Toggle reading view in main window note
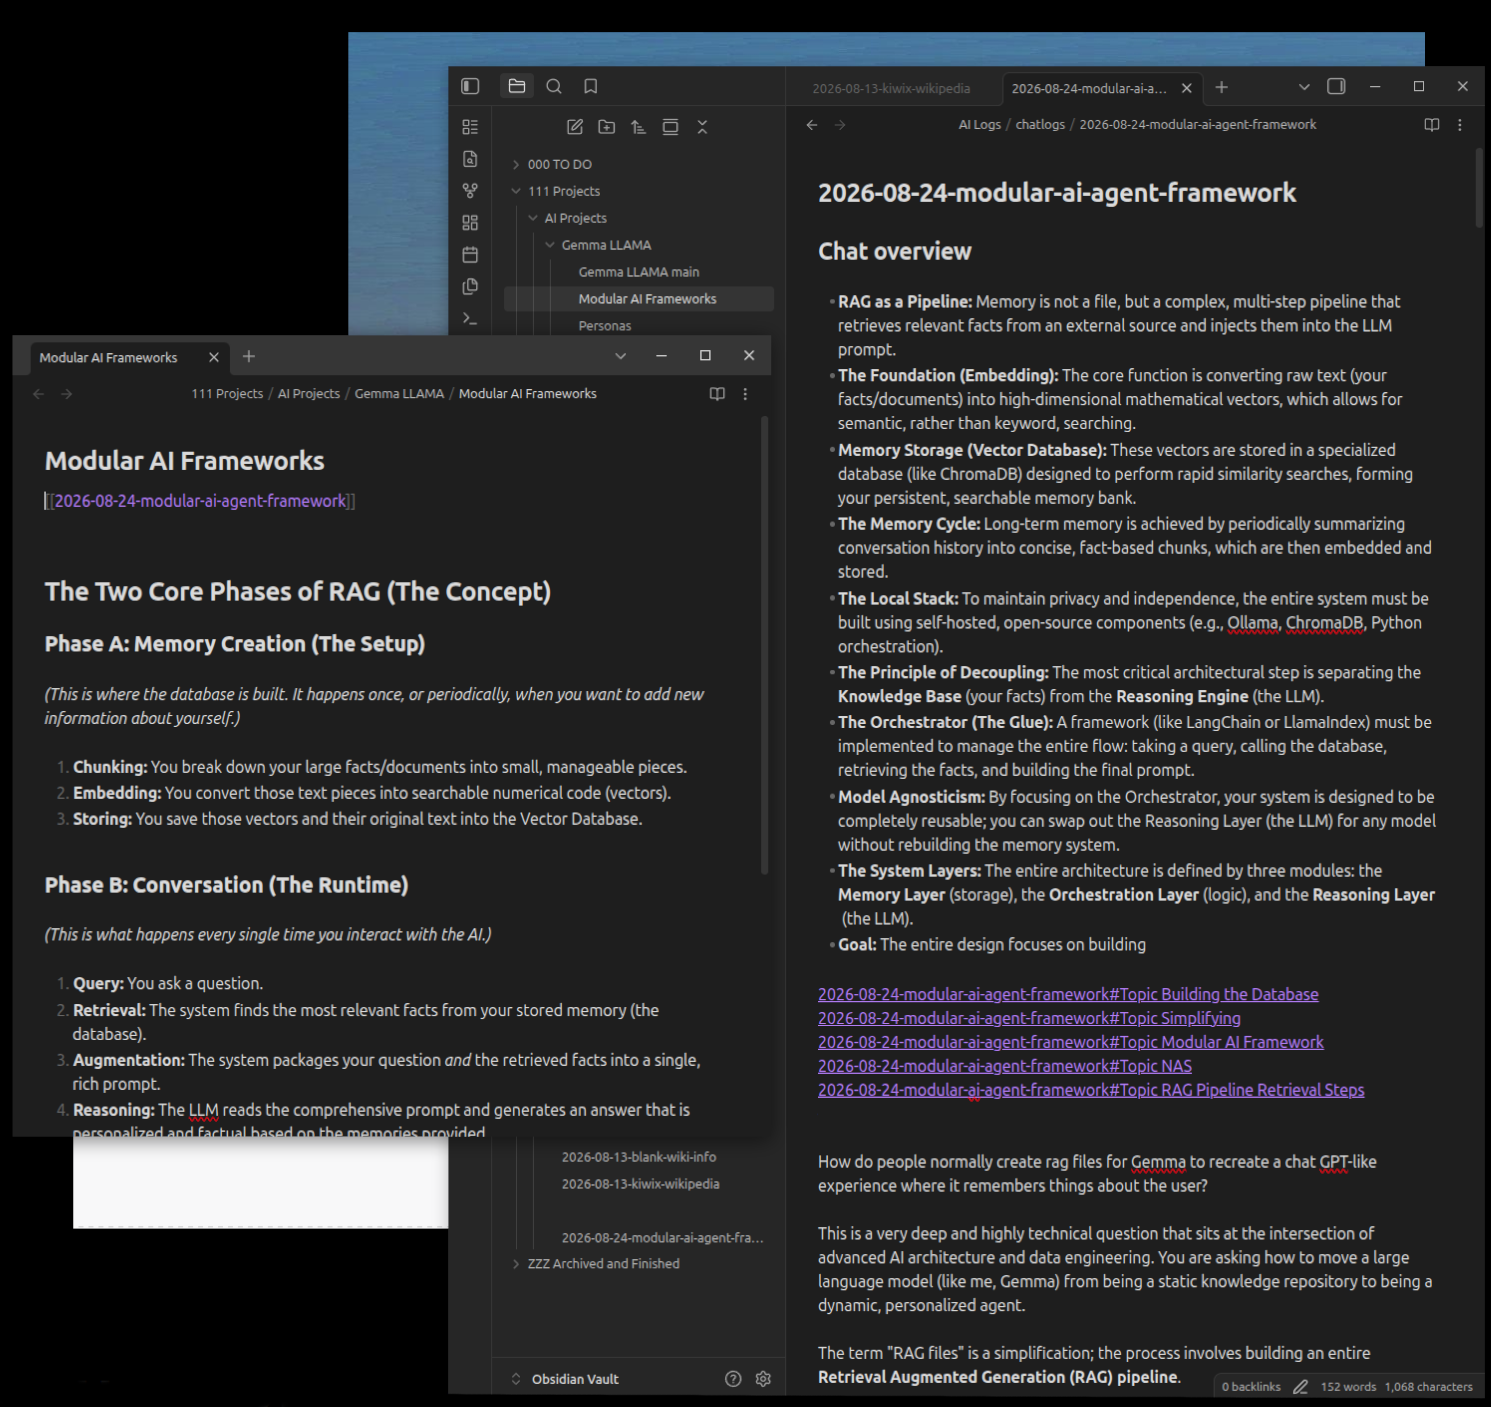Screen dimensions: 1491x1407 [1432, 125]
